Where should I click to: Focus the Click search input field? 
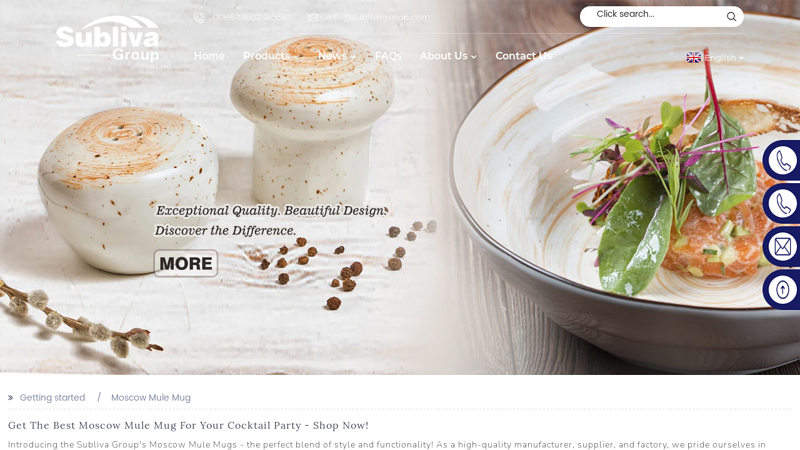(x=653, y=16)
